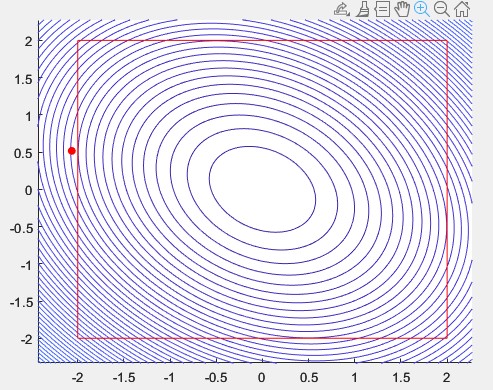Click the y-axis tick label -0.5

click(x=21, y=228)
